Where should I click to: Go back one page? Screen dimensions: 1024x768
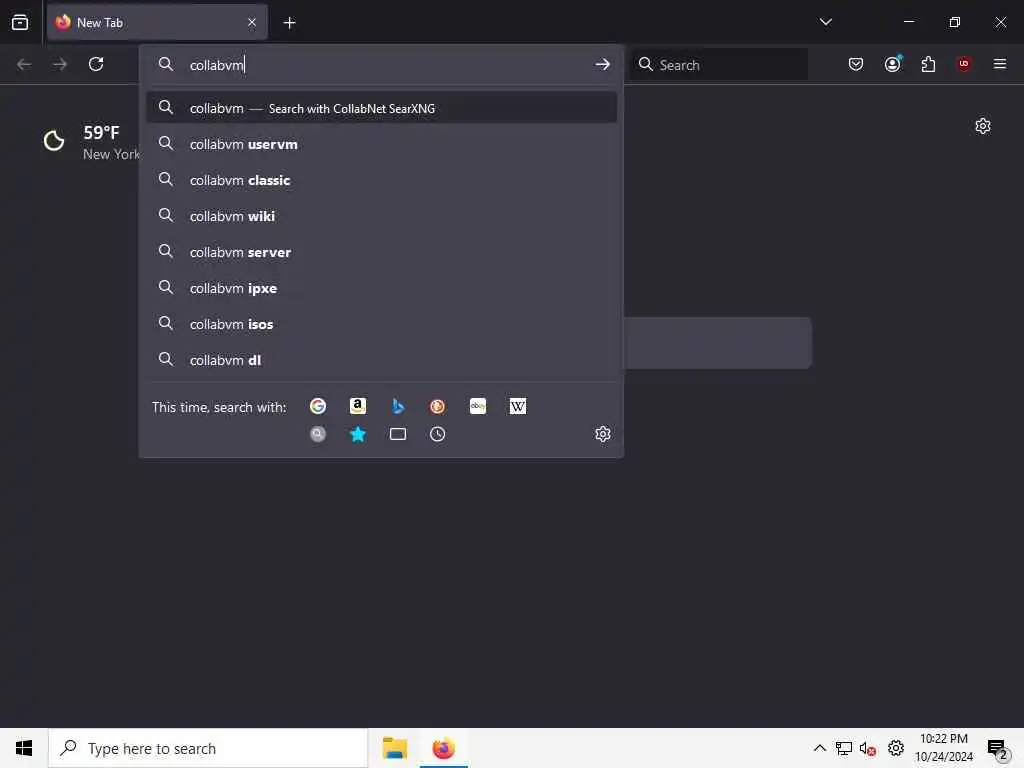(x=24, y=64)
